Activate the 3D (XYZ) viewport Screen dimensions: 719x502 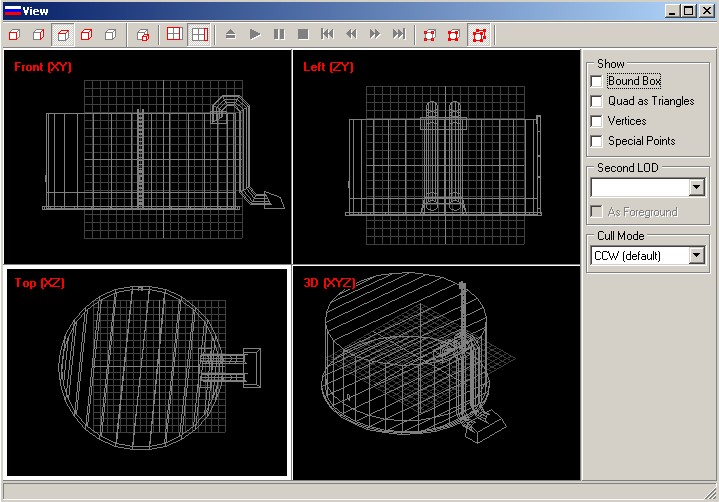click(436, 372)
